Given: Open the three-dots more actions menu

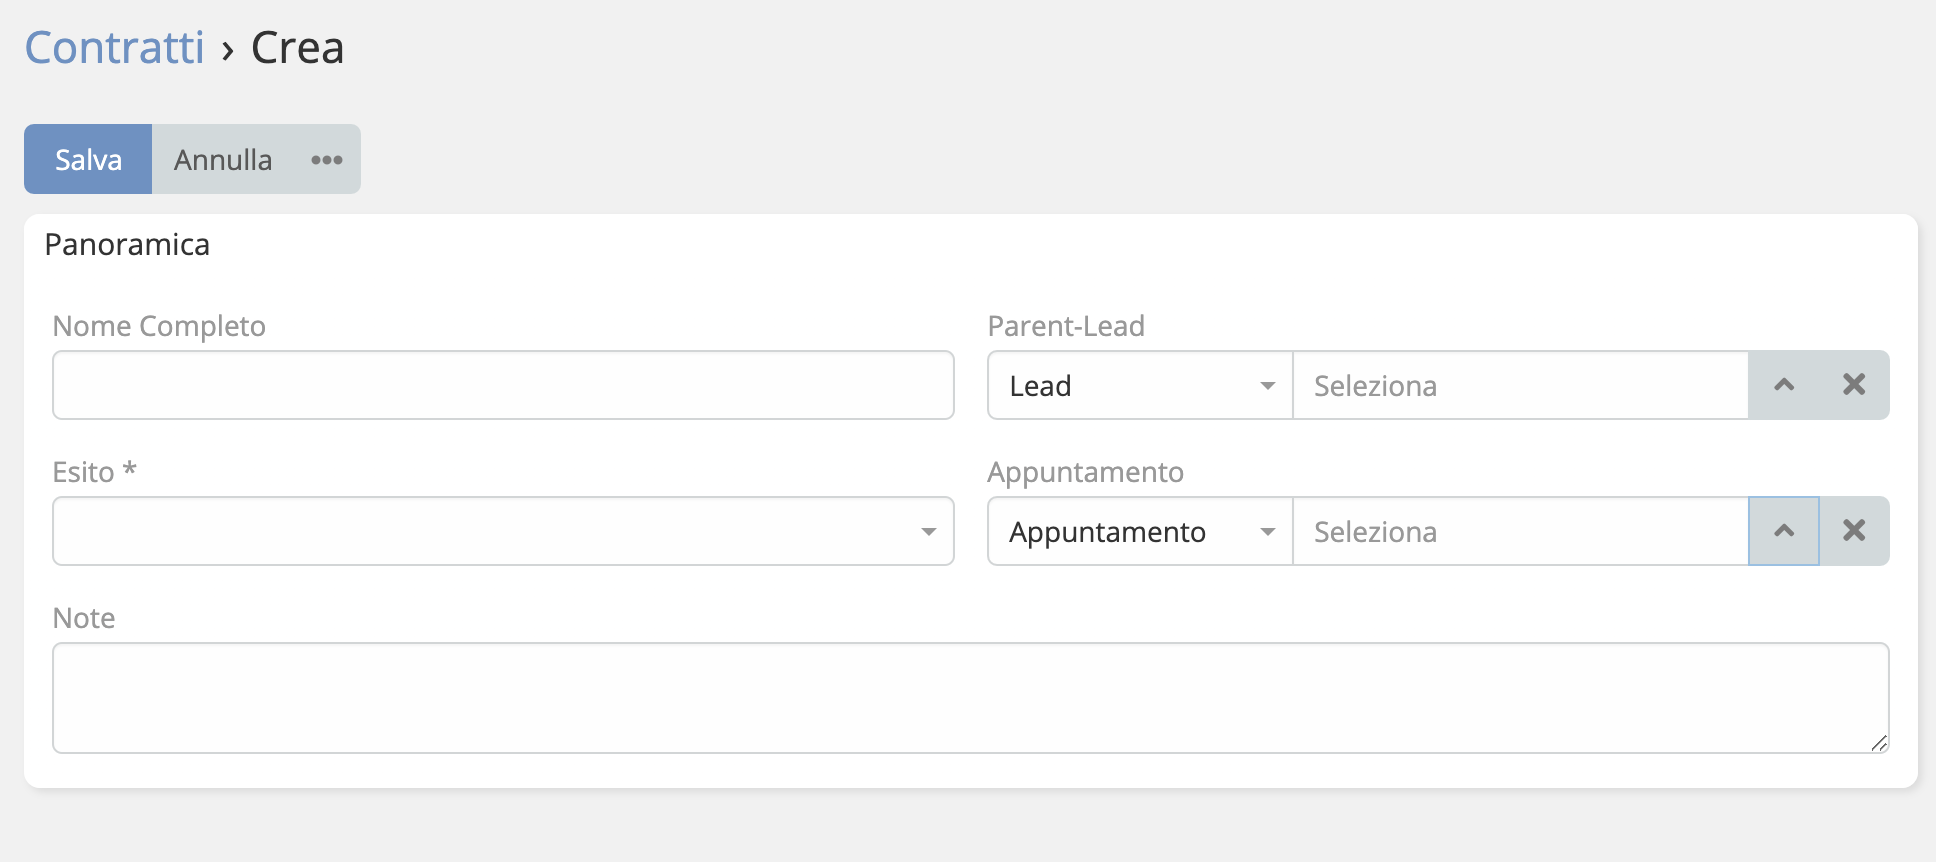Looking at the screenshot, I should (326, 160).
